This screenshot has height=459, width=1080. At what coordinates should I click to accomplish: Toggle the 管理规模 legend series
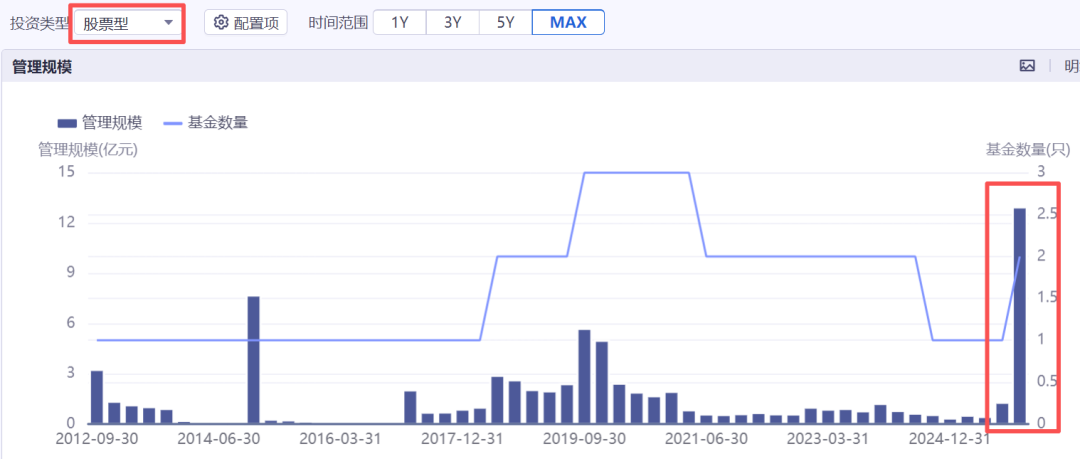[100, 123]
